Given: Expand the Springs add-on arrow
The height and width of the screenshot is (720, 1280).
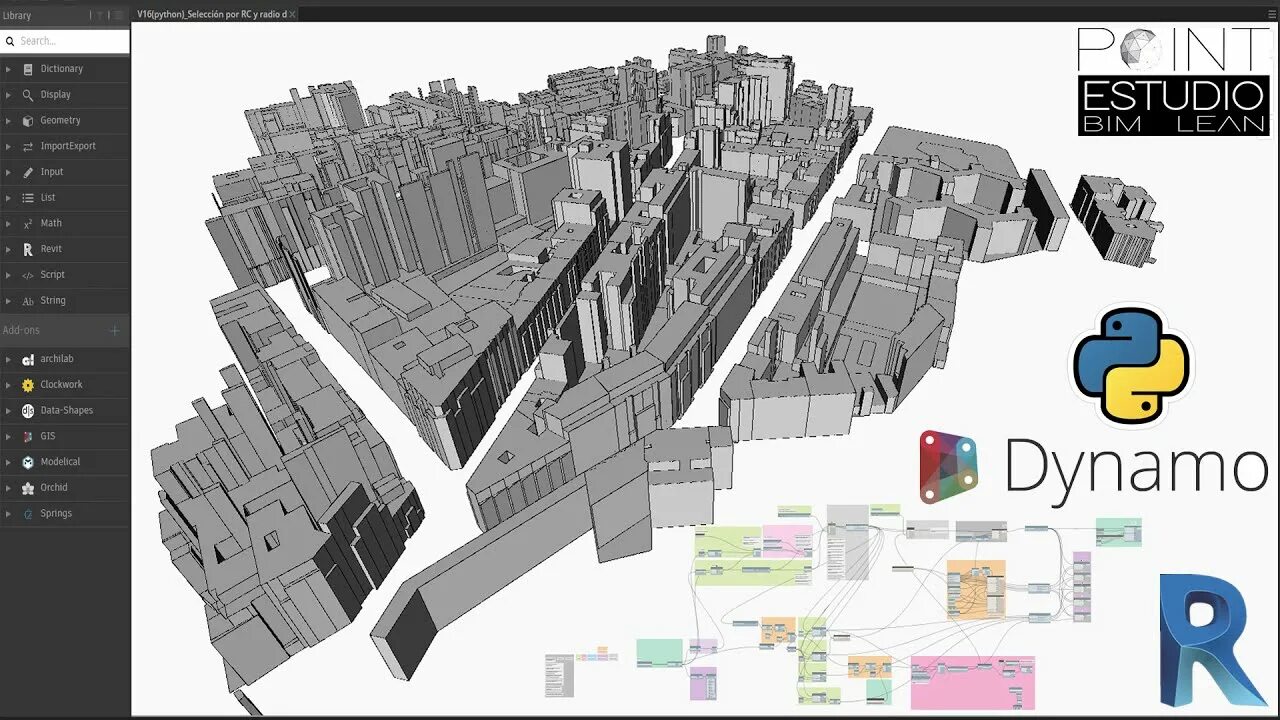Looking at the screenshot, I should 8,513.
